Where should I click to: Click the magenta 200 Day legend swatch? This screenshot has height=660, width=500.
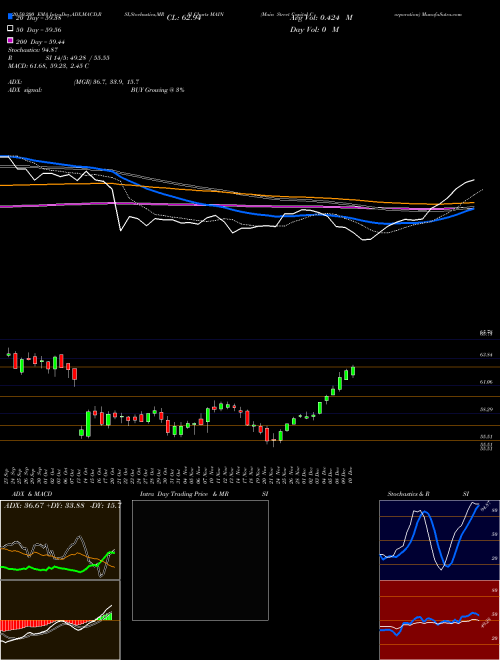[x=11, y=41]
